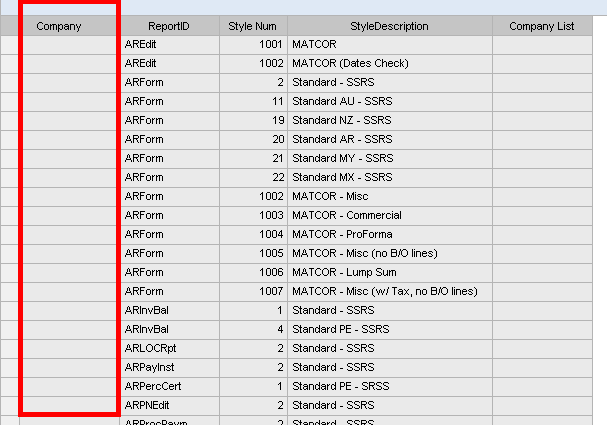The image size is (607, 425).
Task: Click the Company List cell in ARPNEdit row
Action: (542, 405)
